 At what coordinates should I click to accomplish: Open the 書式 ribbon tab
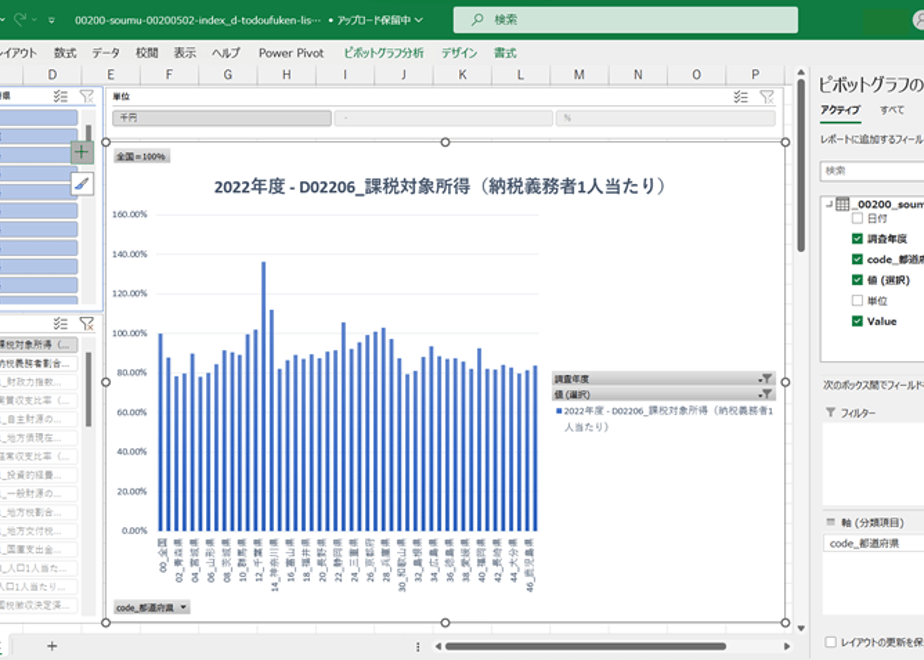(505, 53)
